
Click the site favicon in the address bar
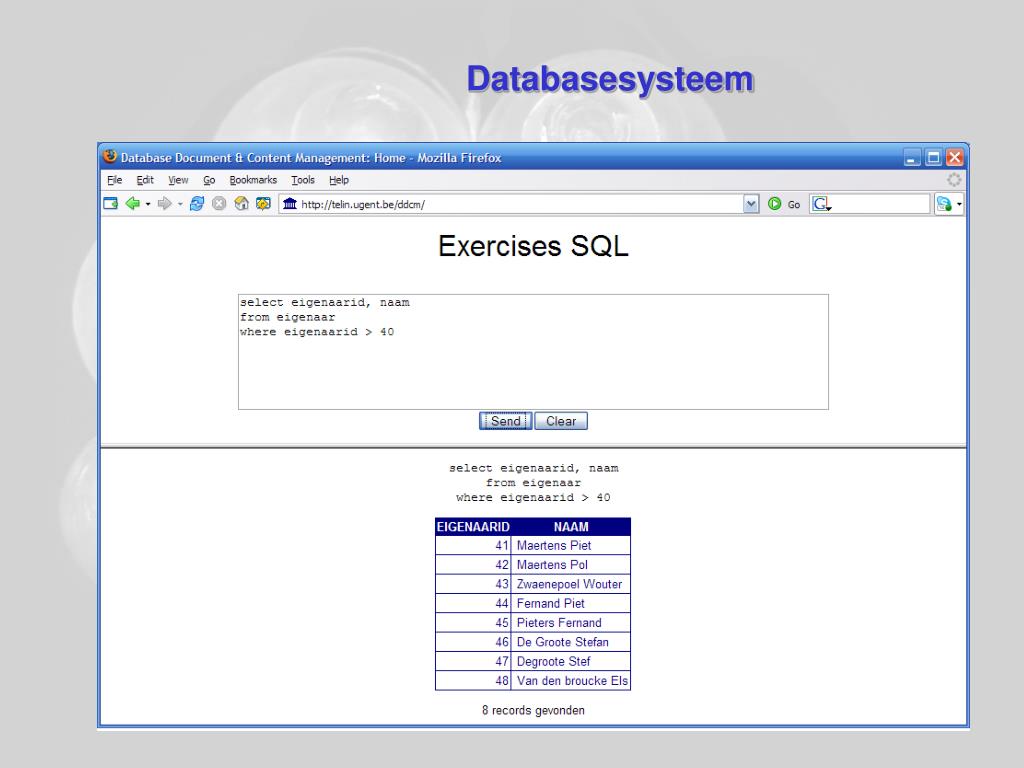(x=290, y=204)
